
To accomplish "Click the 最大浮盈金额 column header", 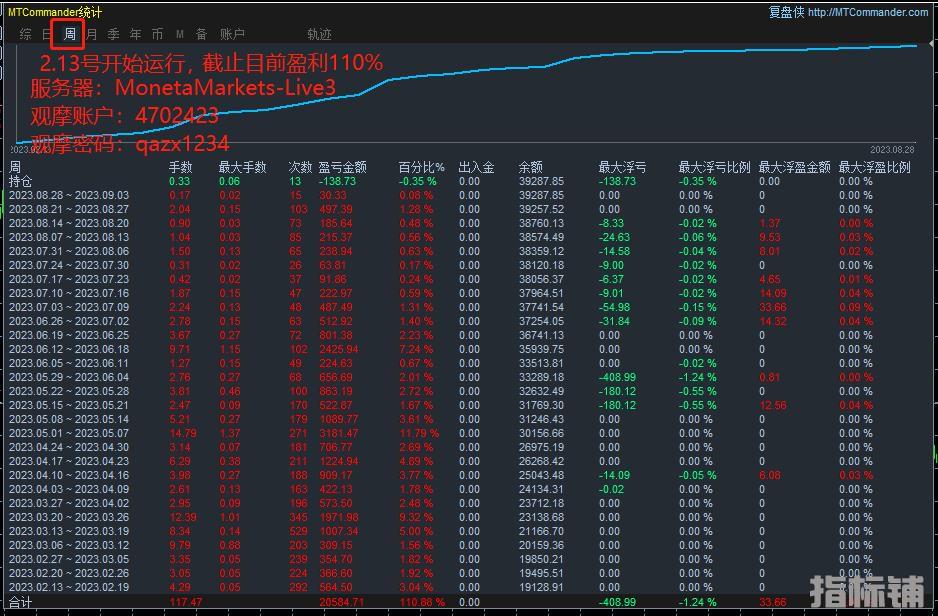I will coord(794,167).
